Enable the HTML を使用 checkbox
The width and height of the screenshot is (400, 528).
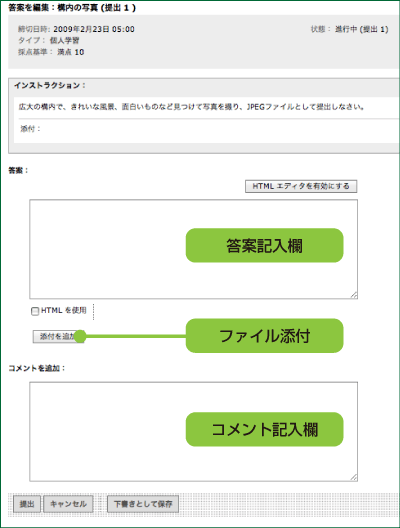(35, 311)
